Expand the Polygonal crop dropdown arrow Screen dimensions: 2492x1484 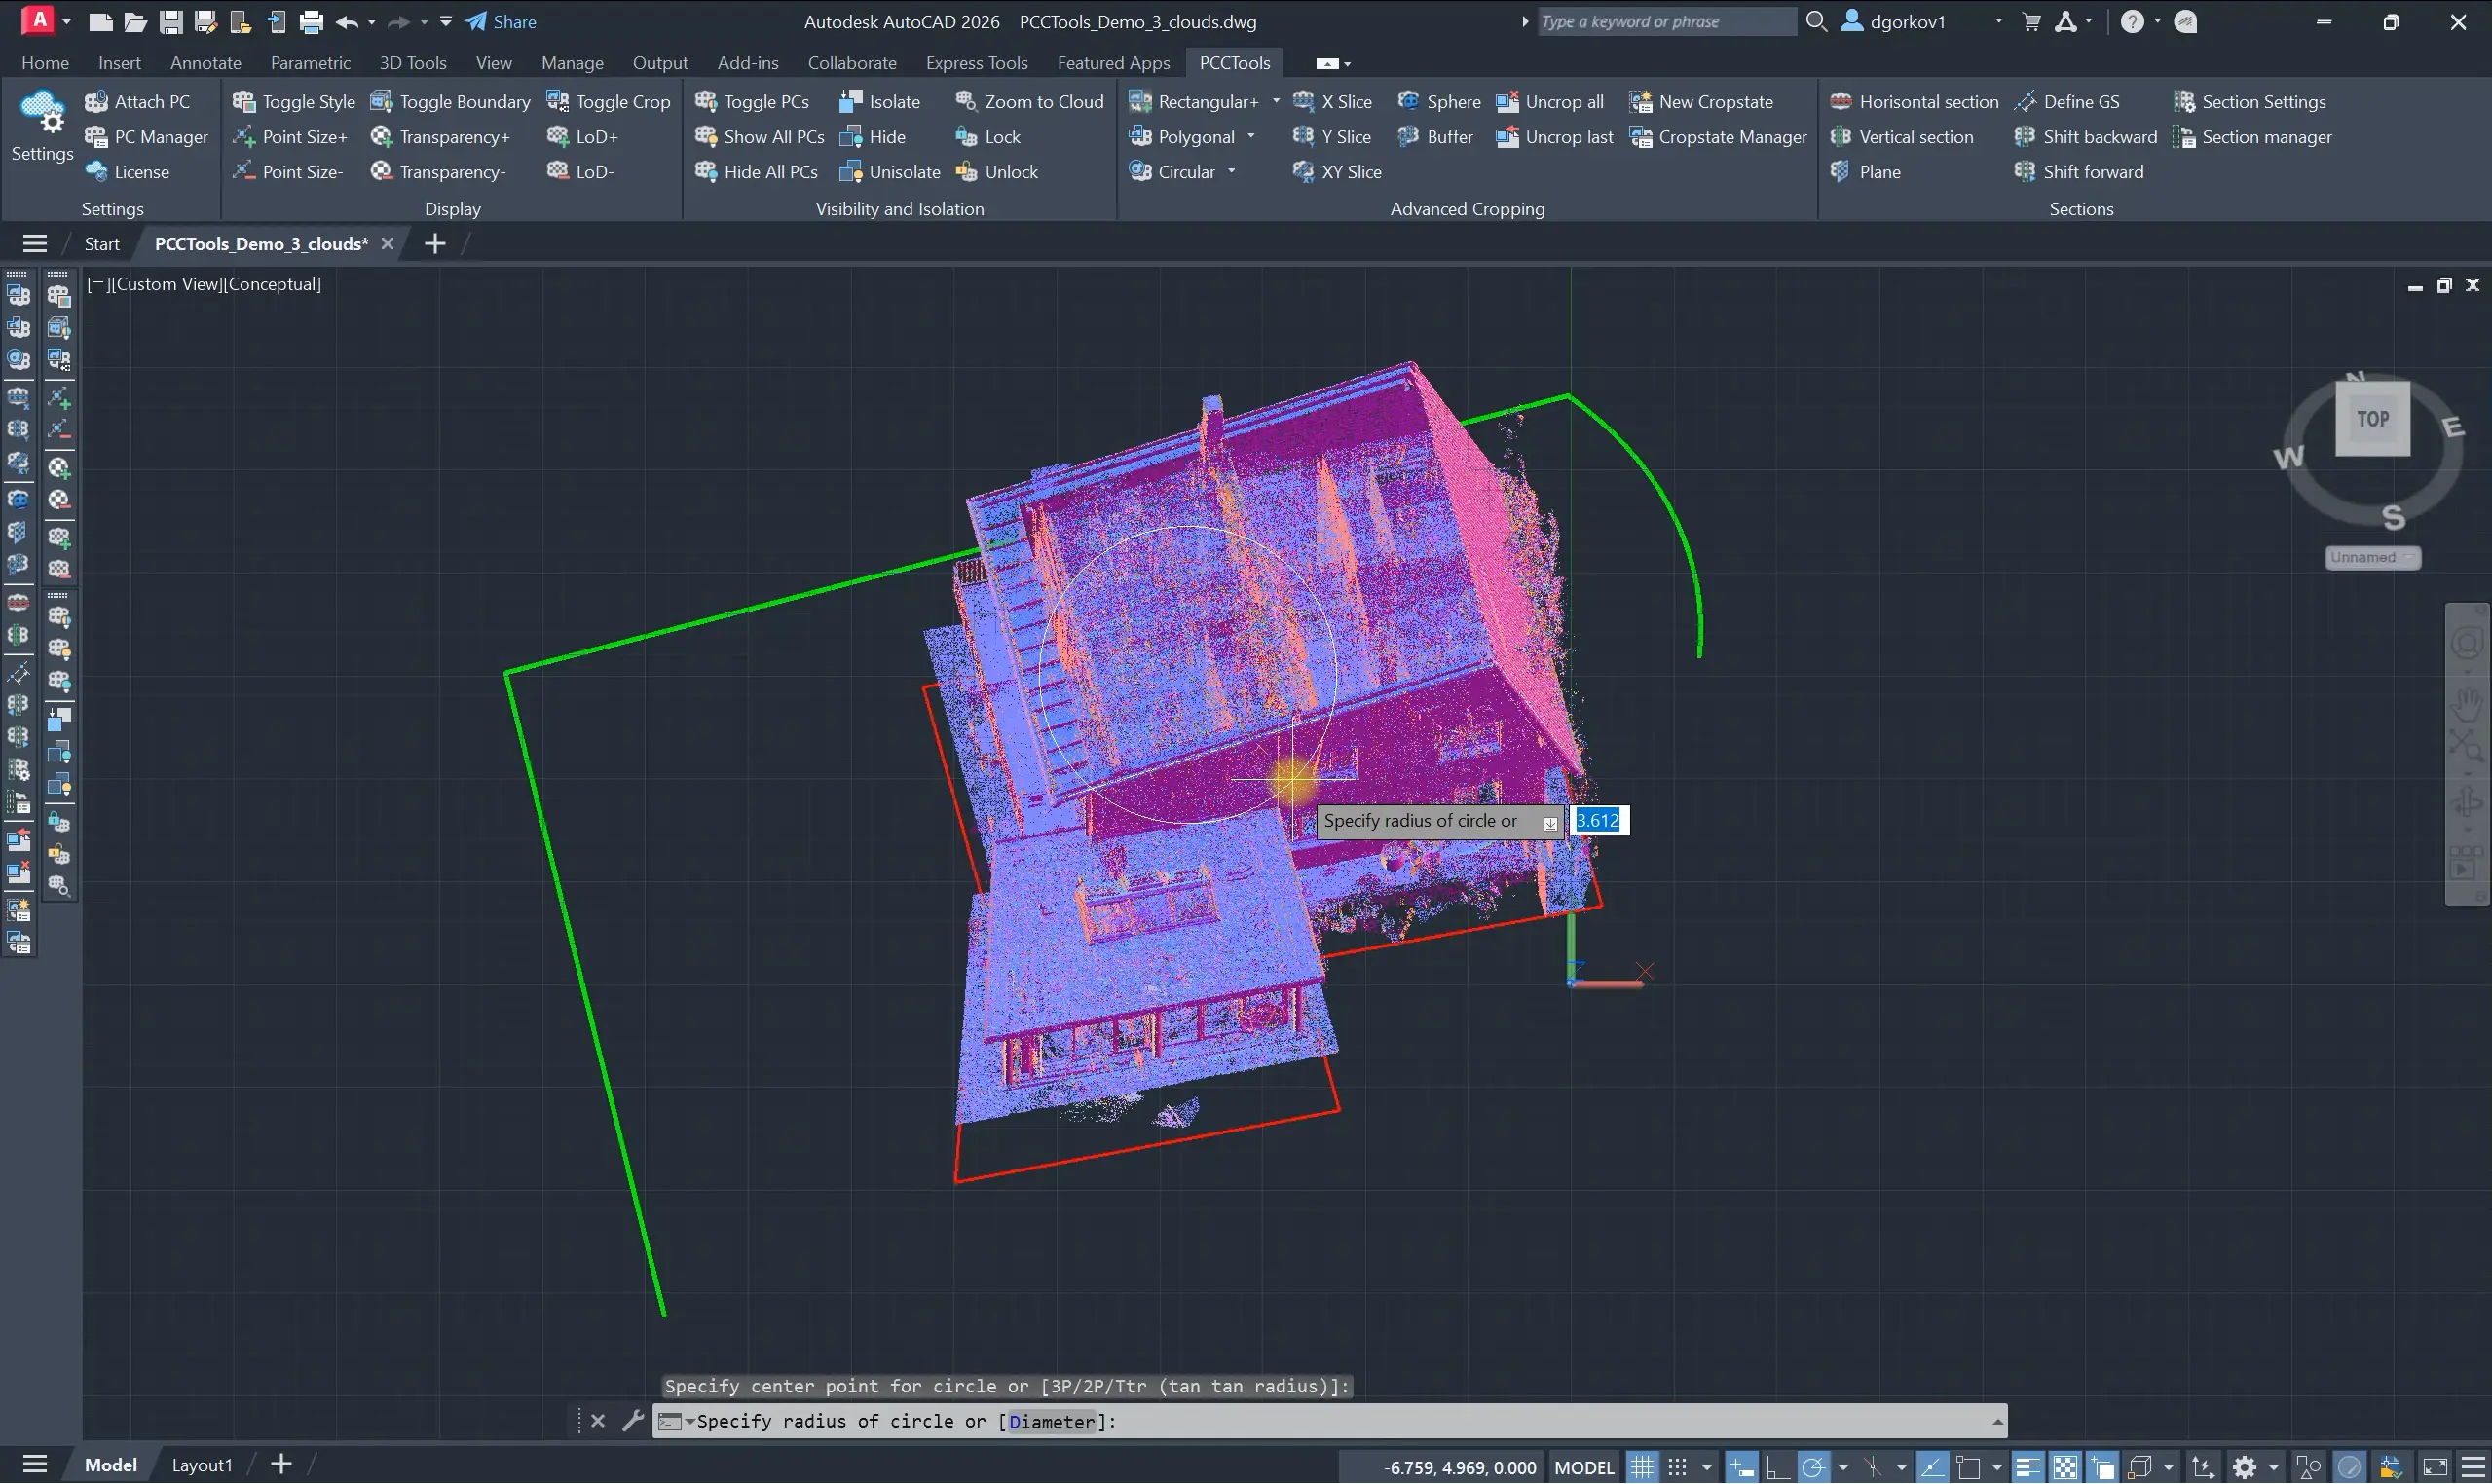point(1251,137)
